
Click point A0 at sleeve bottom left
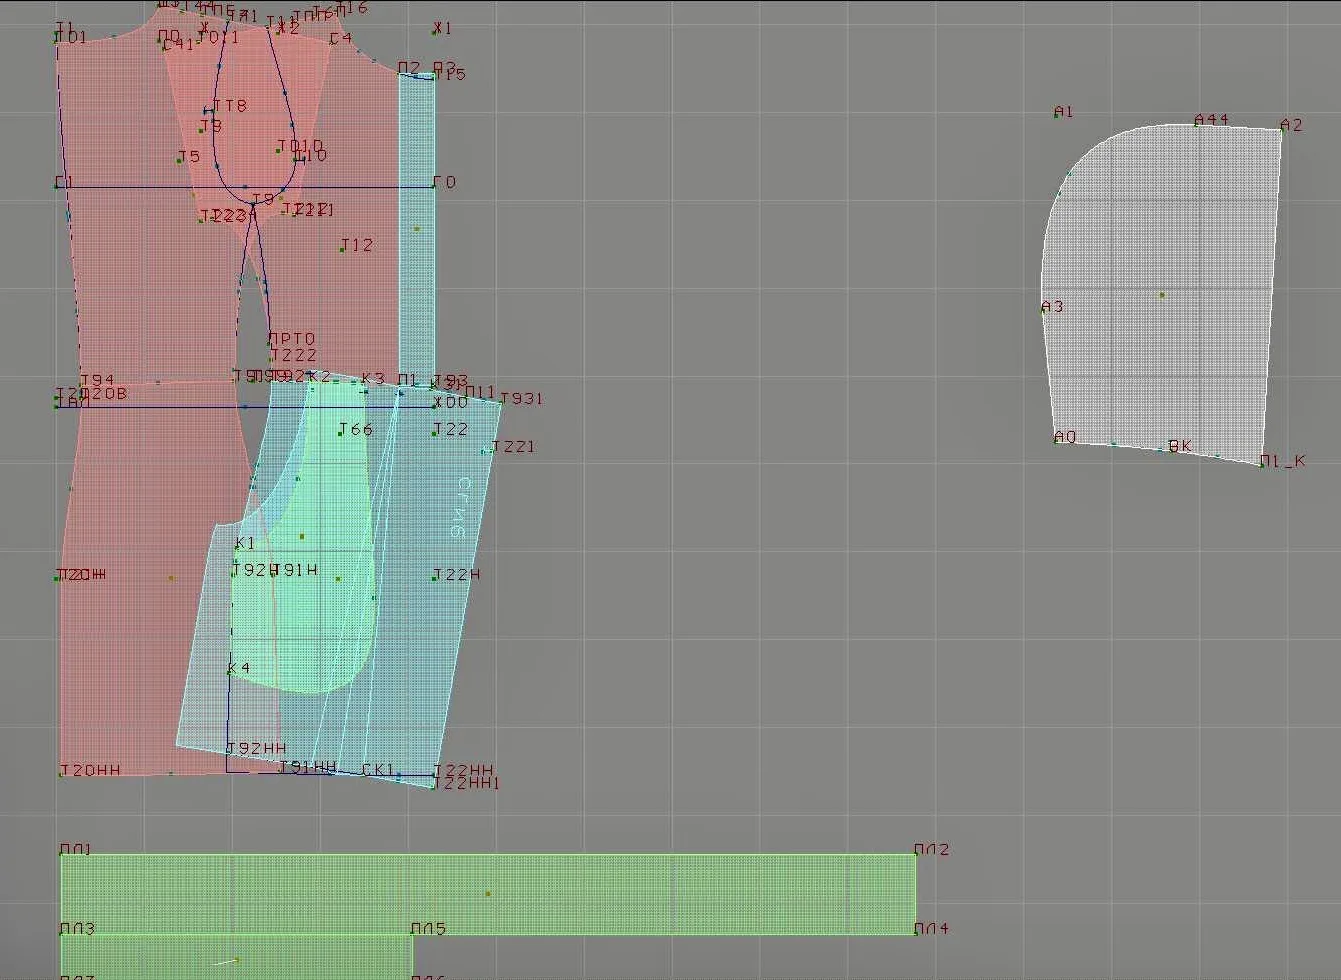1065,437
